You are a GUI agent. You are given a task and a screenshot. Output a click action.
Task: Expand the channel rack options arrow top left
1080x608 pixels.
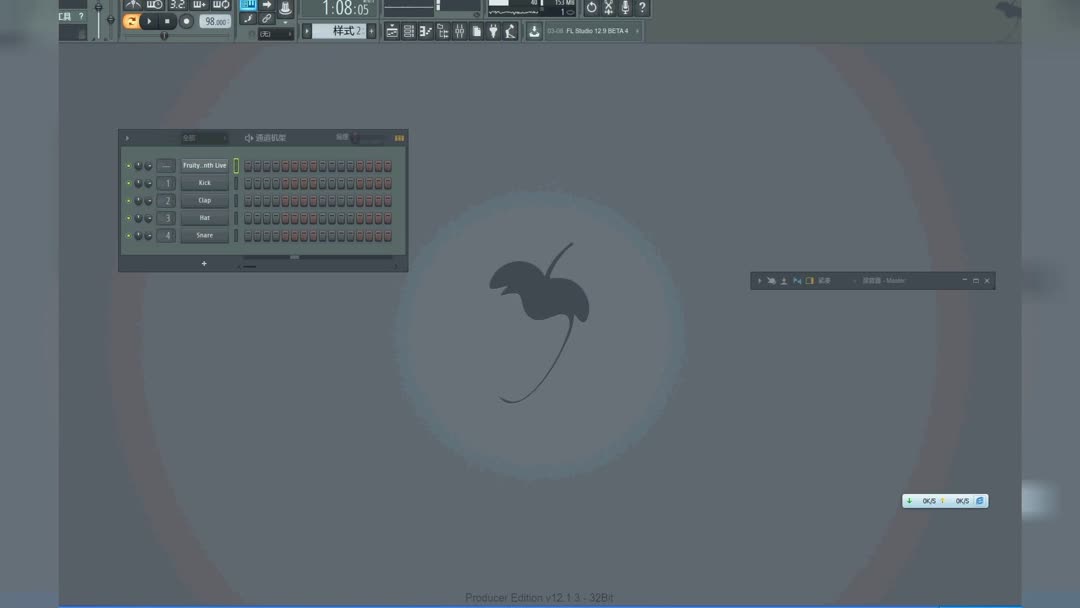pos(126,137)
